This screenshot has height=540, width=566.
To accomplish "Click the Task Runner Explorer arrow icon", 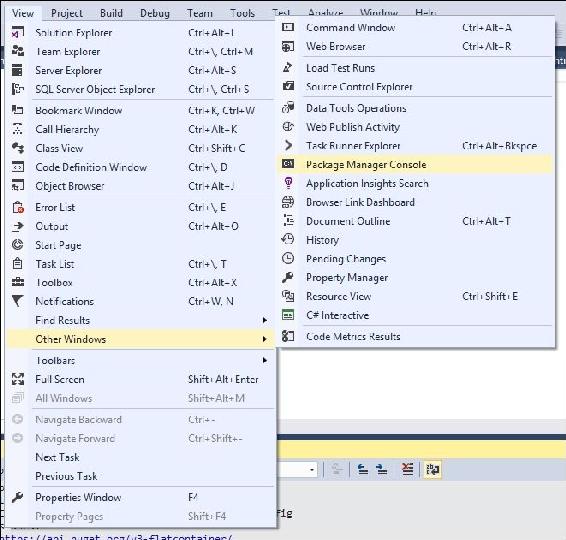I will [x=288, y=145].
